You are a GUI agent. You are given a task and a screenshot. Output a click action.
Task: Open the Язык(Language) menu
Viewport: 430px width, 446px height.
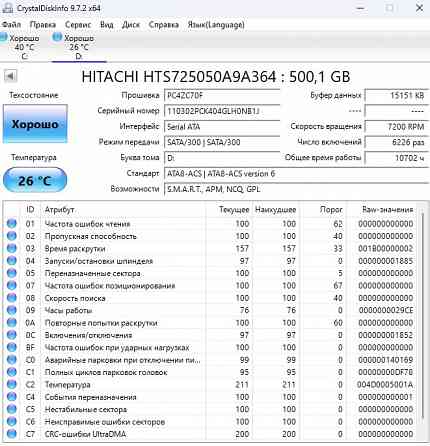click(x=216, y=25)
